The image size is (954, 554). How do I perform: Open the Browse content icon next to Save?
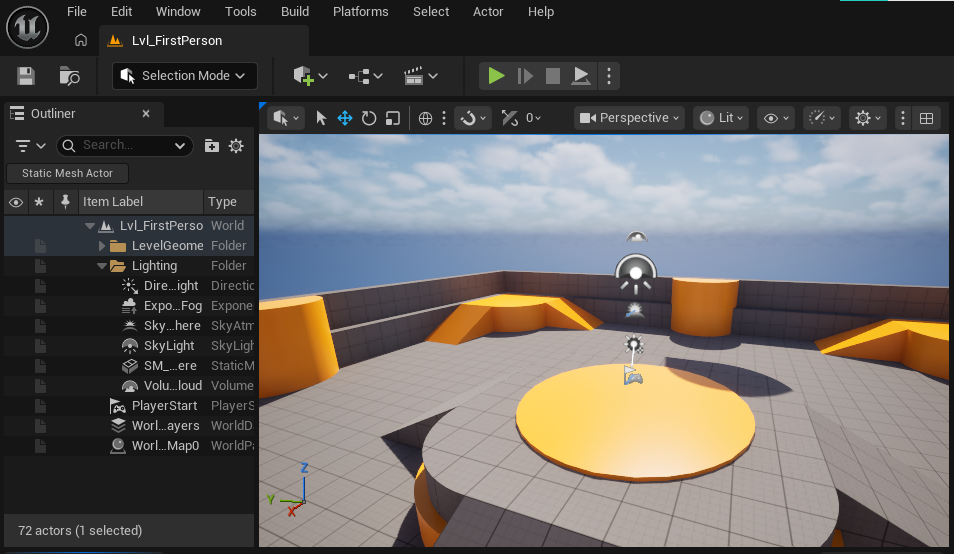[69, 76]
